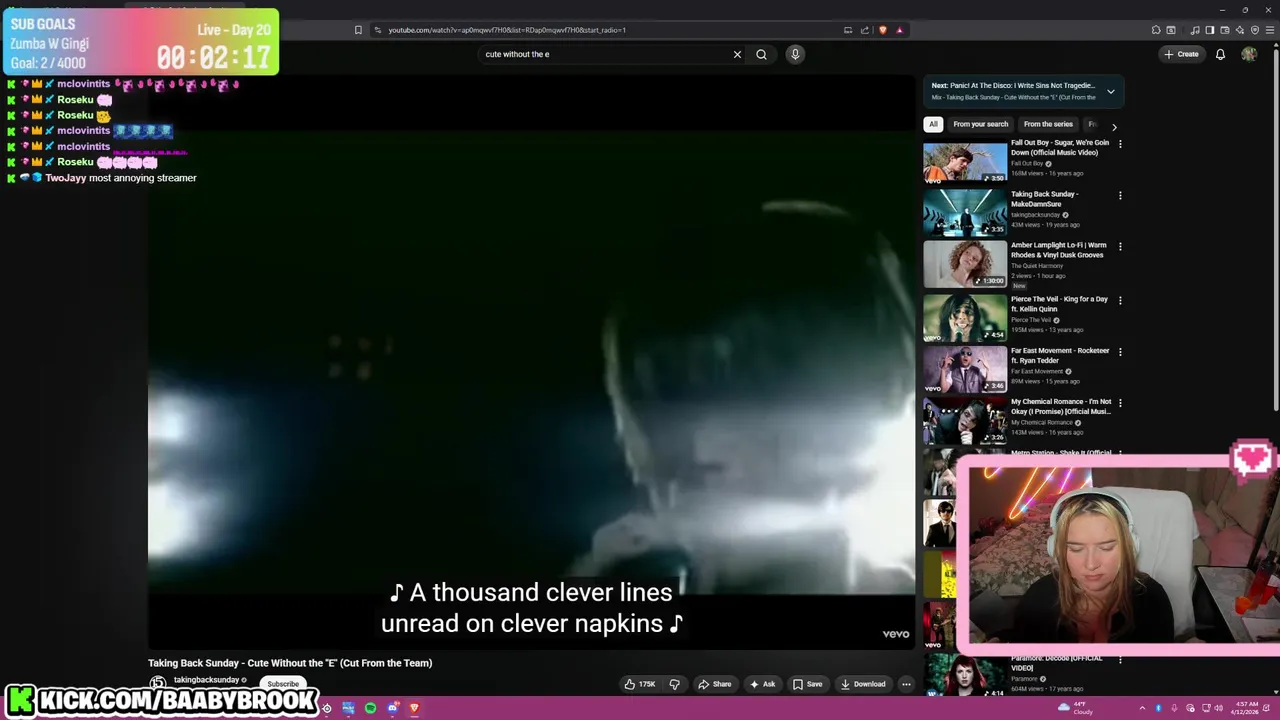Open the browser extensions puzzle icon

pyautogui.click(x=1156, y=30)
